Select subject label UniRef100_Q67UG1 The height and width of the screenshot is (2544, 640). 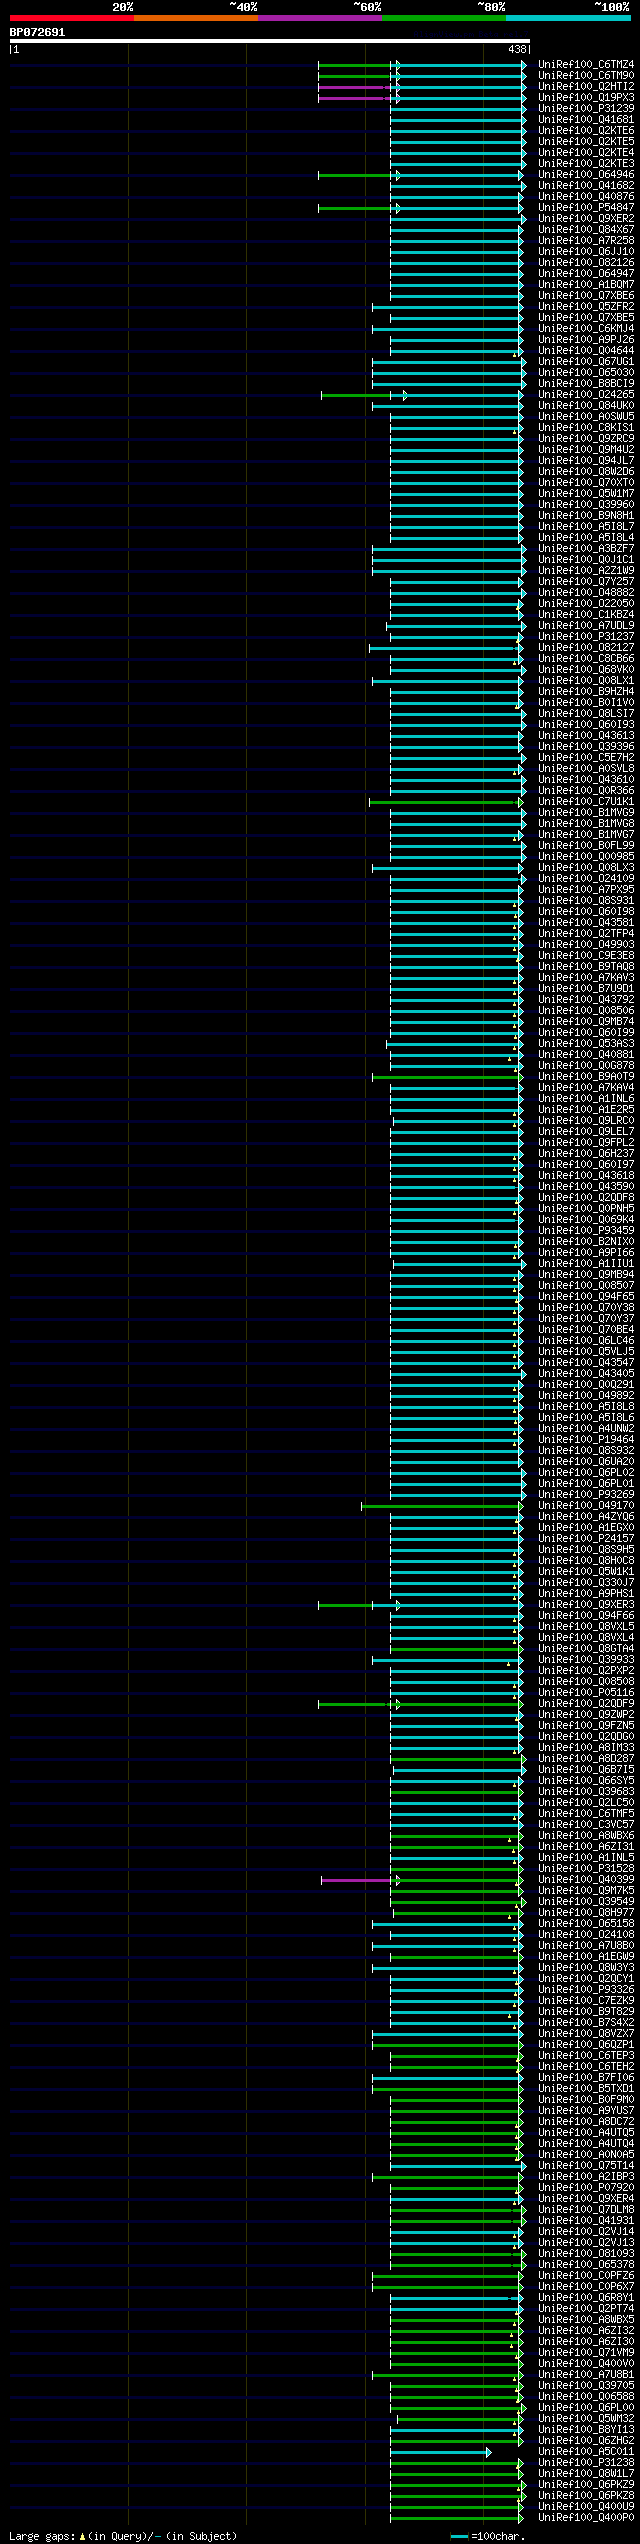586,362
